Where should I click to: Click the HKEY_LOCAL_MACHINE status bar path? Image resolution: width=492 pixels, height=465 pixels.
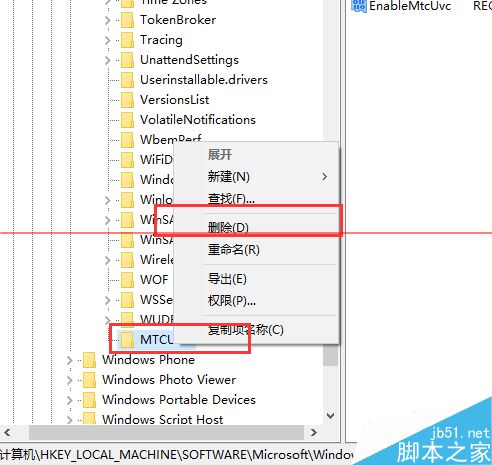point(177,455)
